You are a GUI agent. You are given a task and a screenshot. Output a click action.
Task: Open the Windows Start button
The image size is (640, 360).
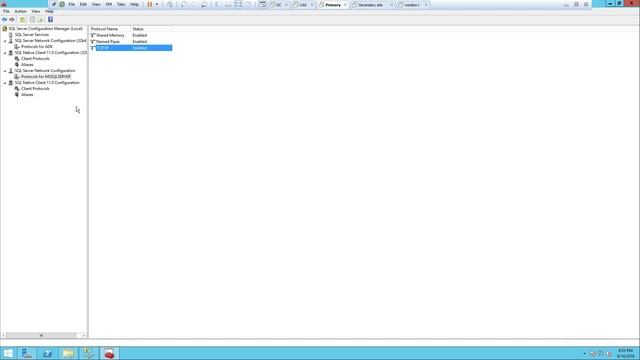click(8, 353)
